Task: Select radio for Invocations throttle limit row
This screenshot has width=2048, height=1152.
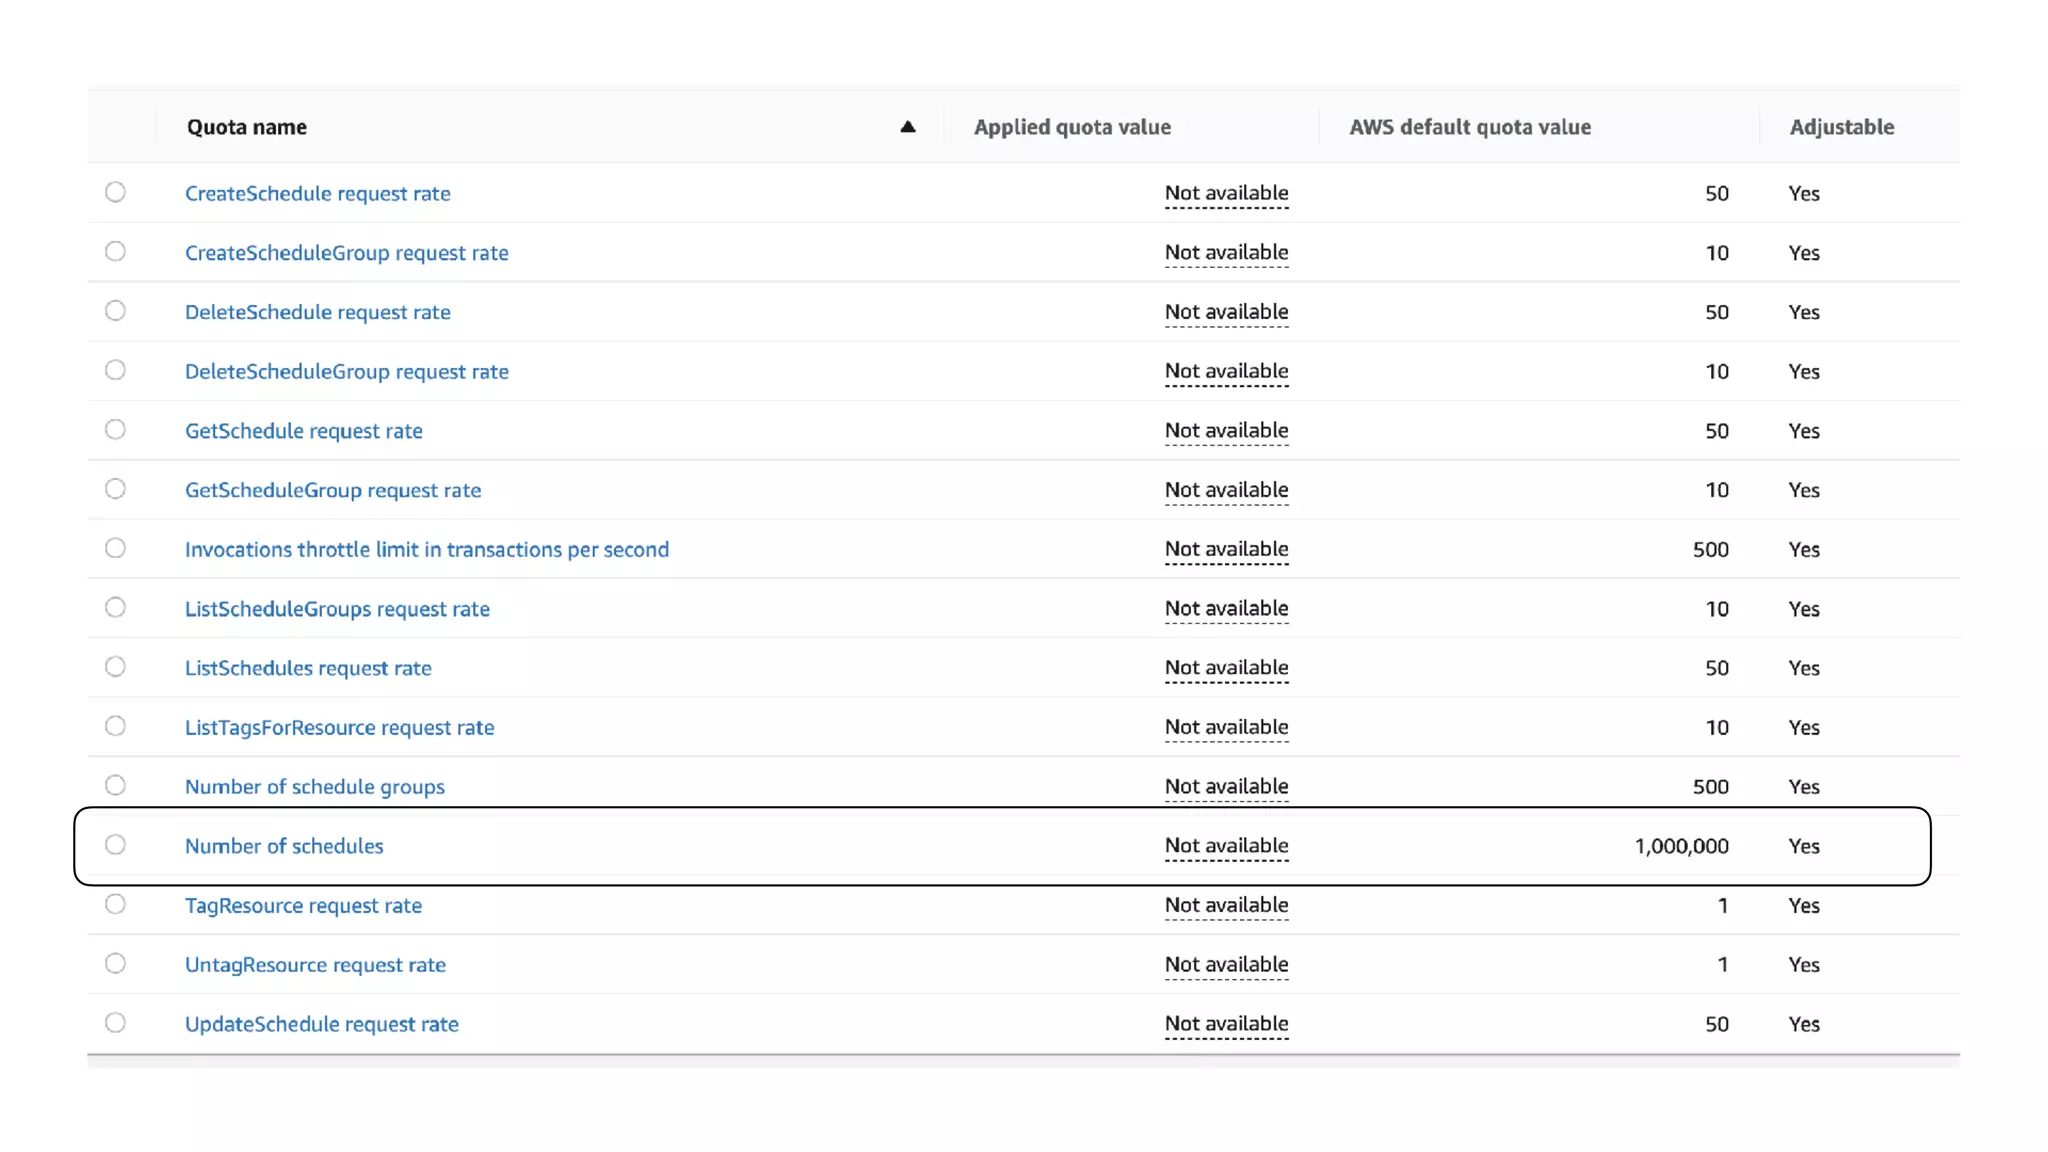Action: pyautogui.click(x=115, y=548)
